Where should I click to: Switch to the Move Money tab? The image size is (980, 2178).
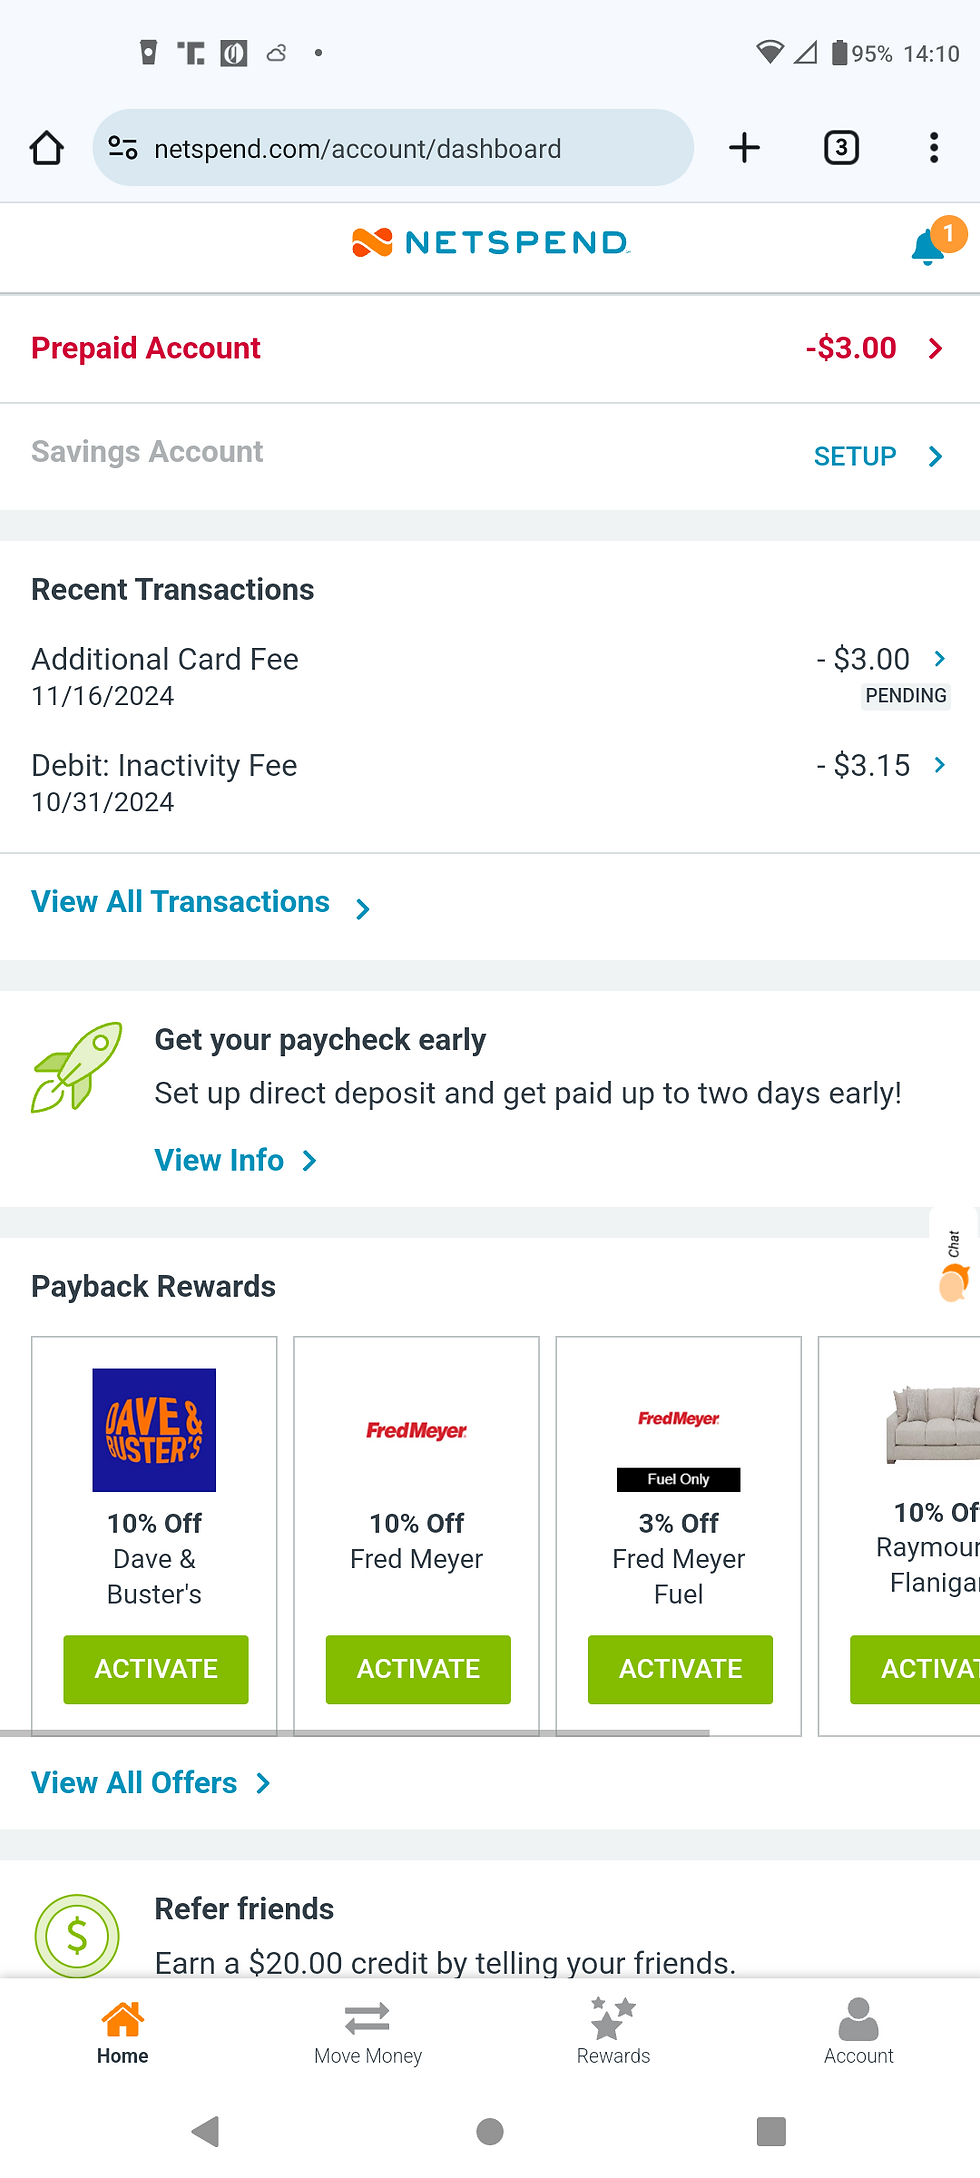[x=368, y=2032]
